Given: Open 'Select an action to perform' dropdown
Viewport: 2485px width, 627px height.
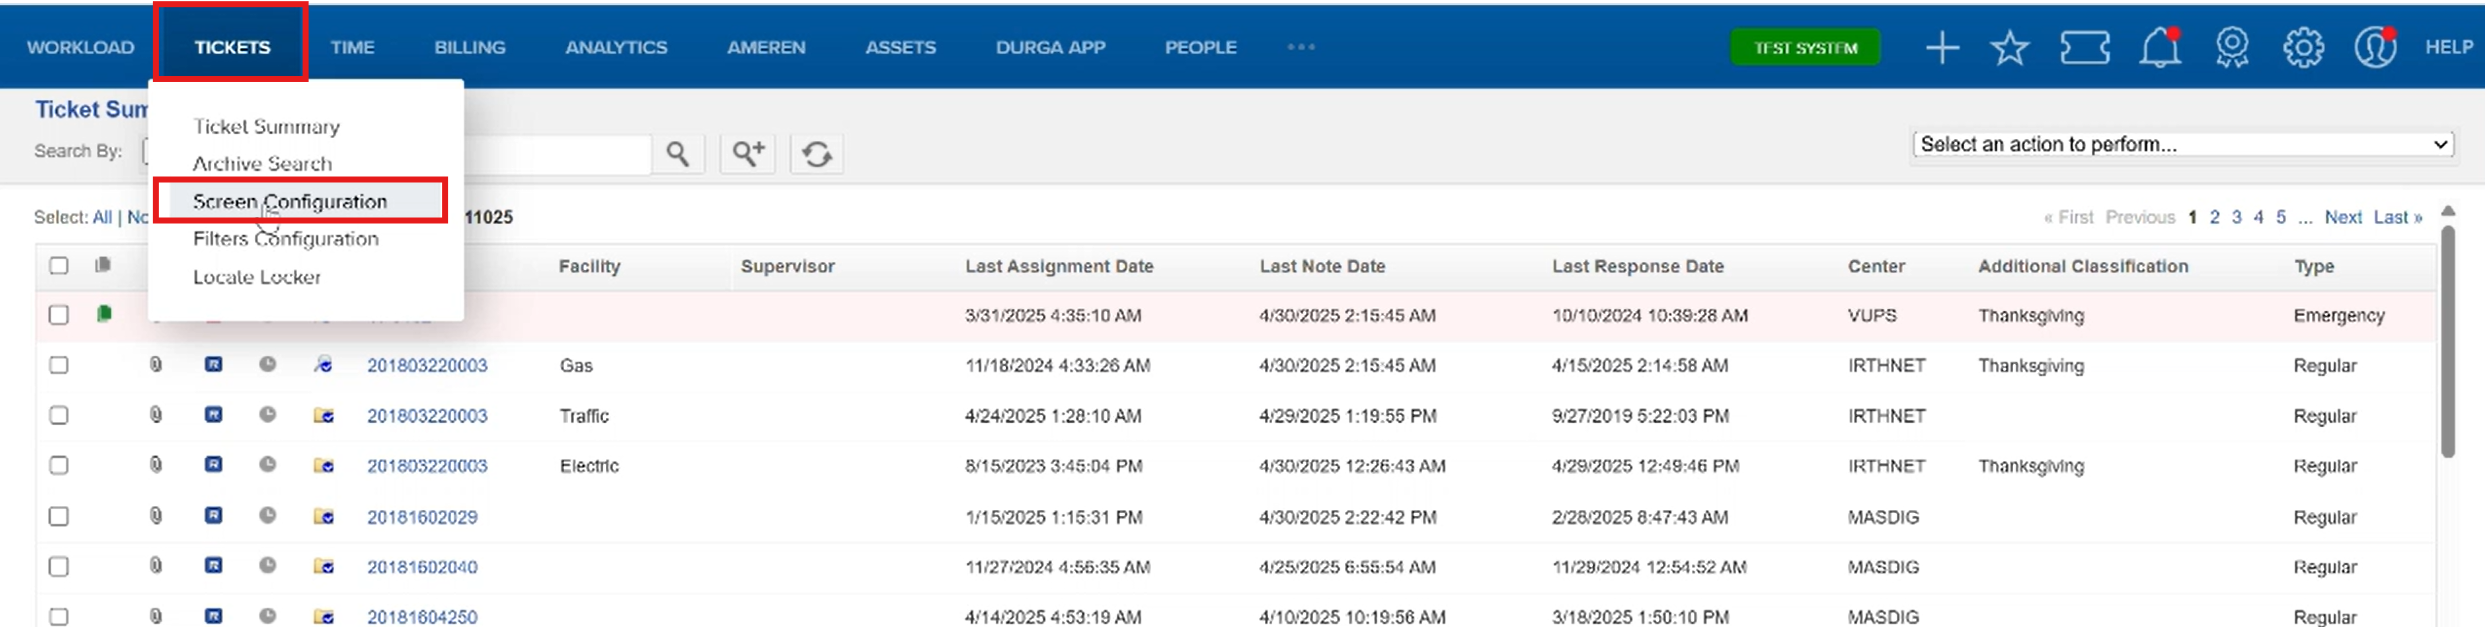Looking at the screenshot, I should tap(2183, 144).
